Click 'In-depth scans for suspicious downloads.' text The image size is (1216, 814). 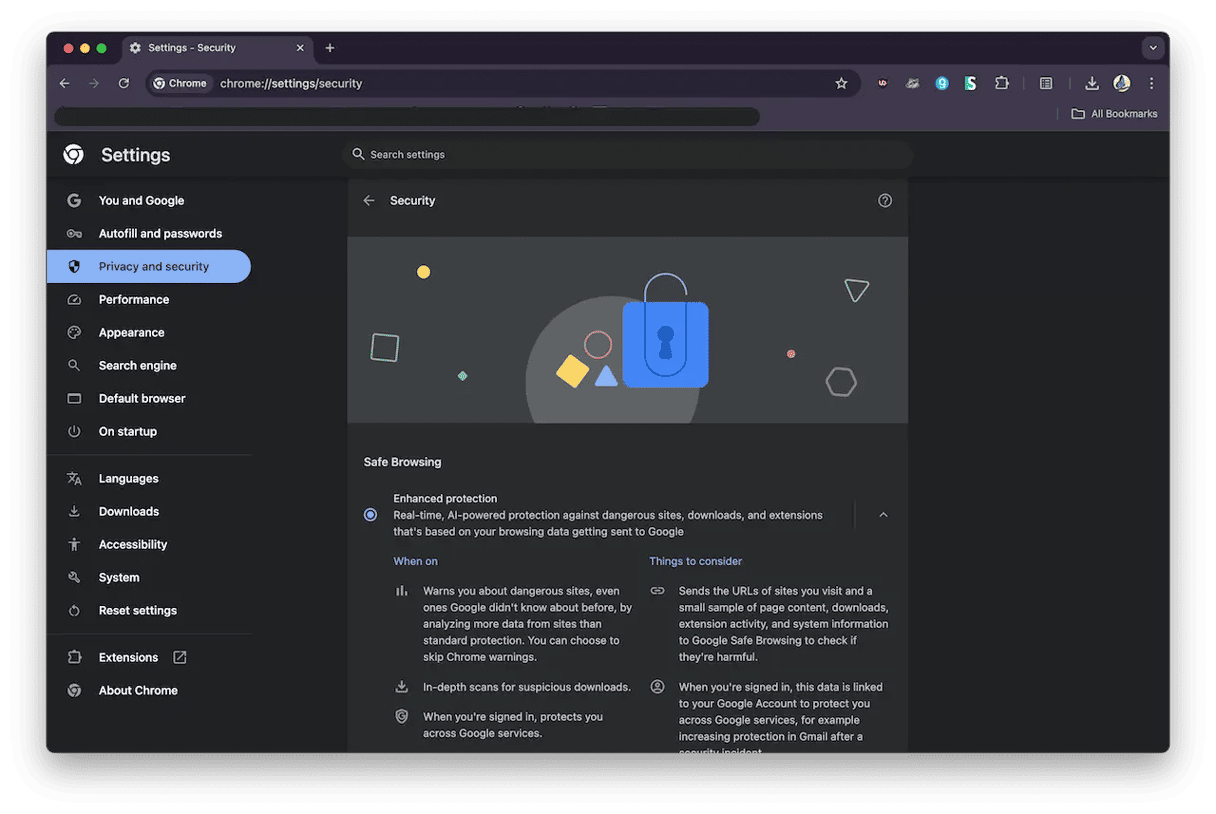coord(527,688)
